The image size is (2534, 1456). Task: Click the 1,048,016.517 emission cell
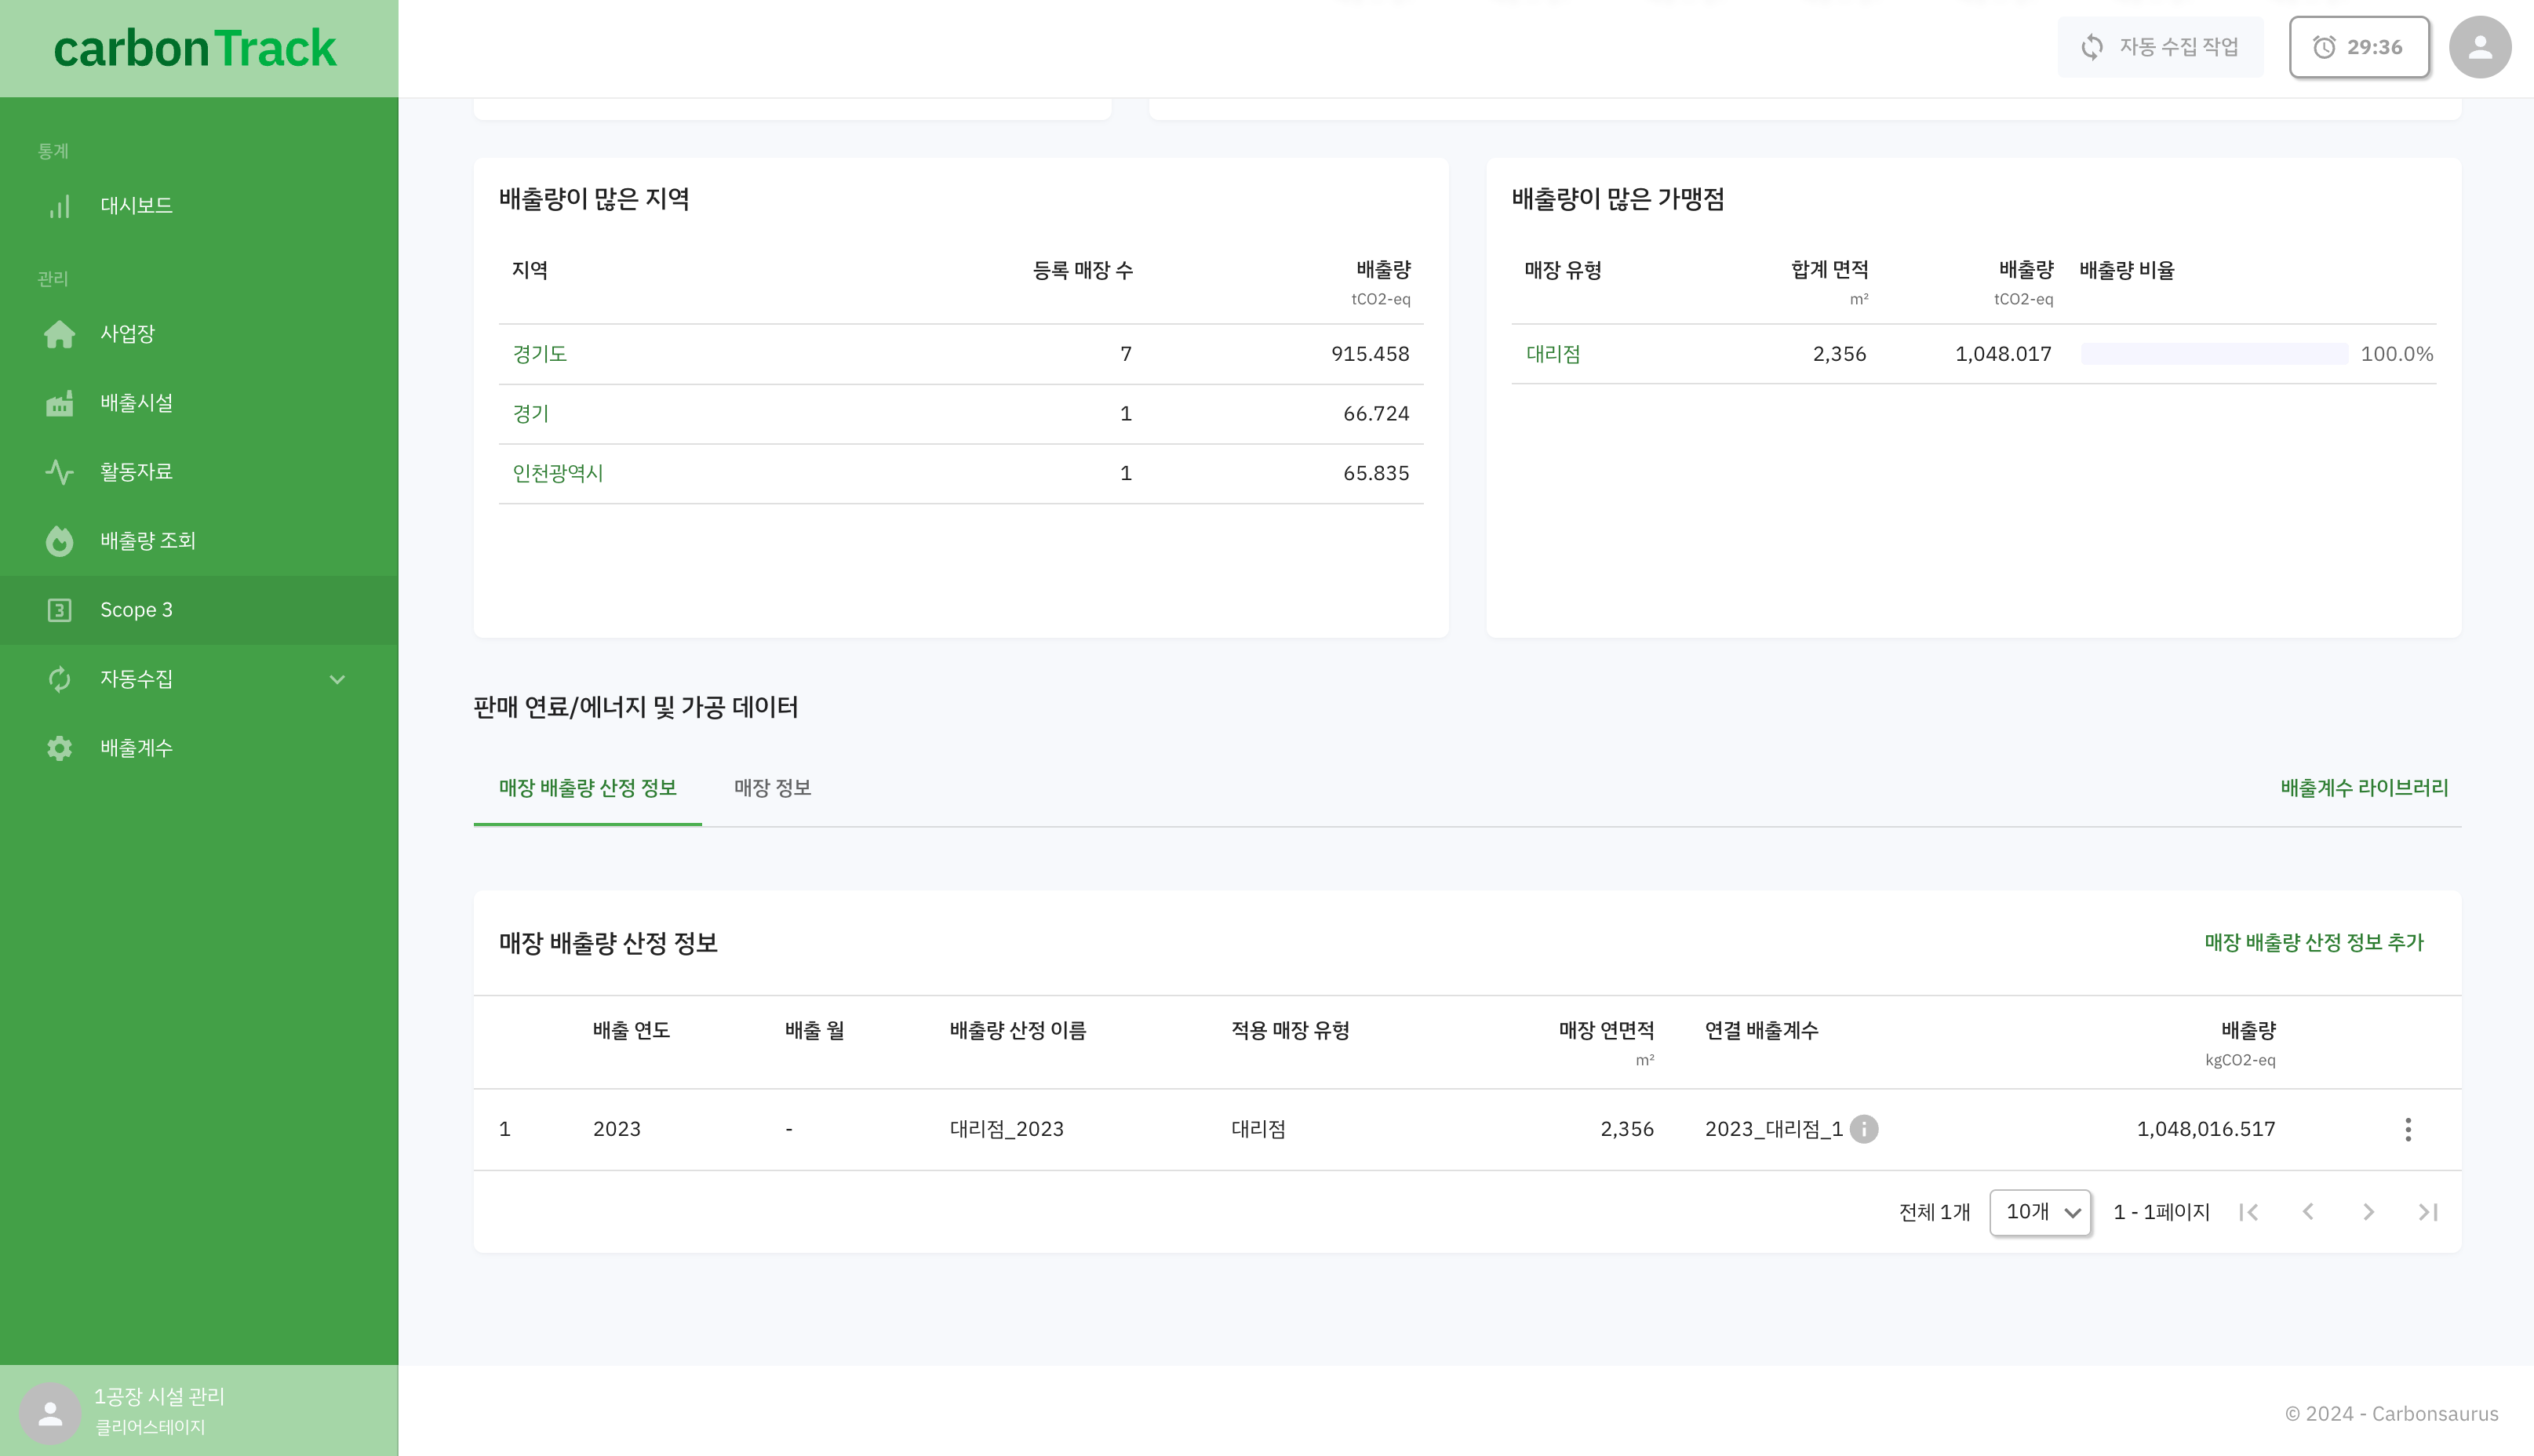(2206, 1129)
